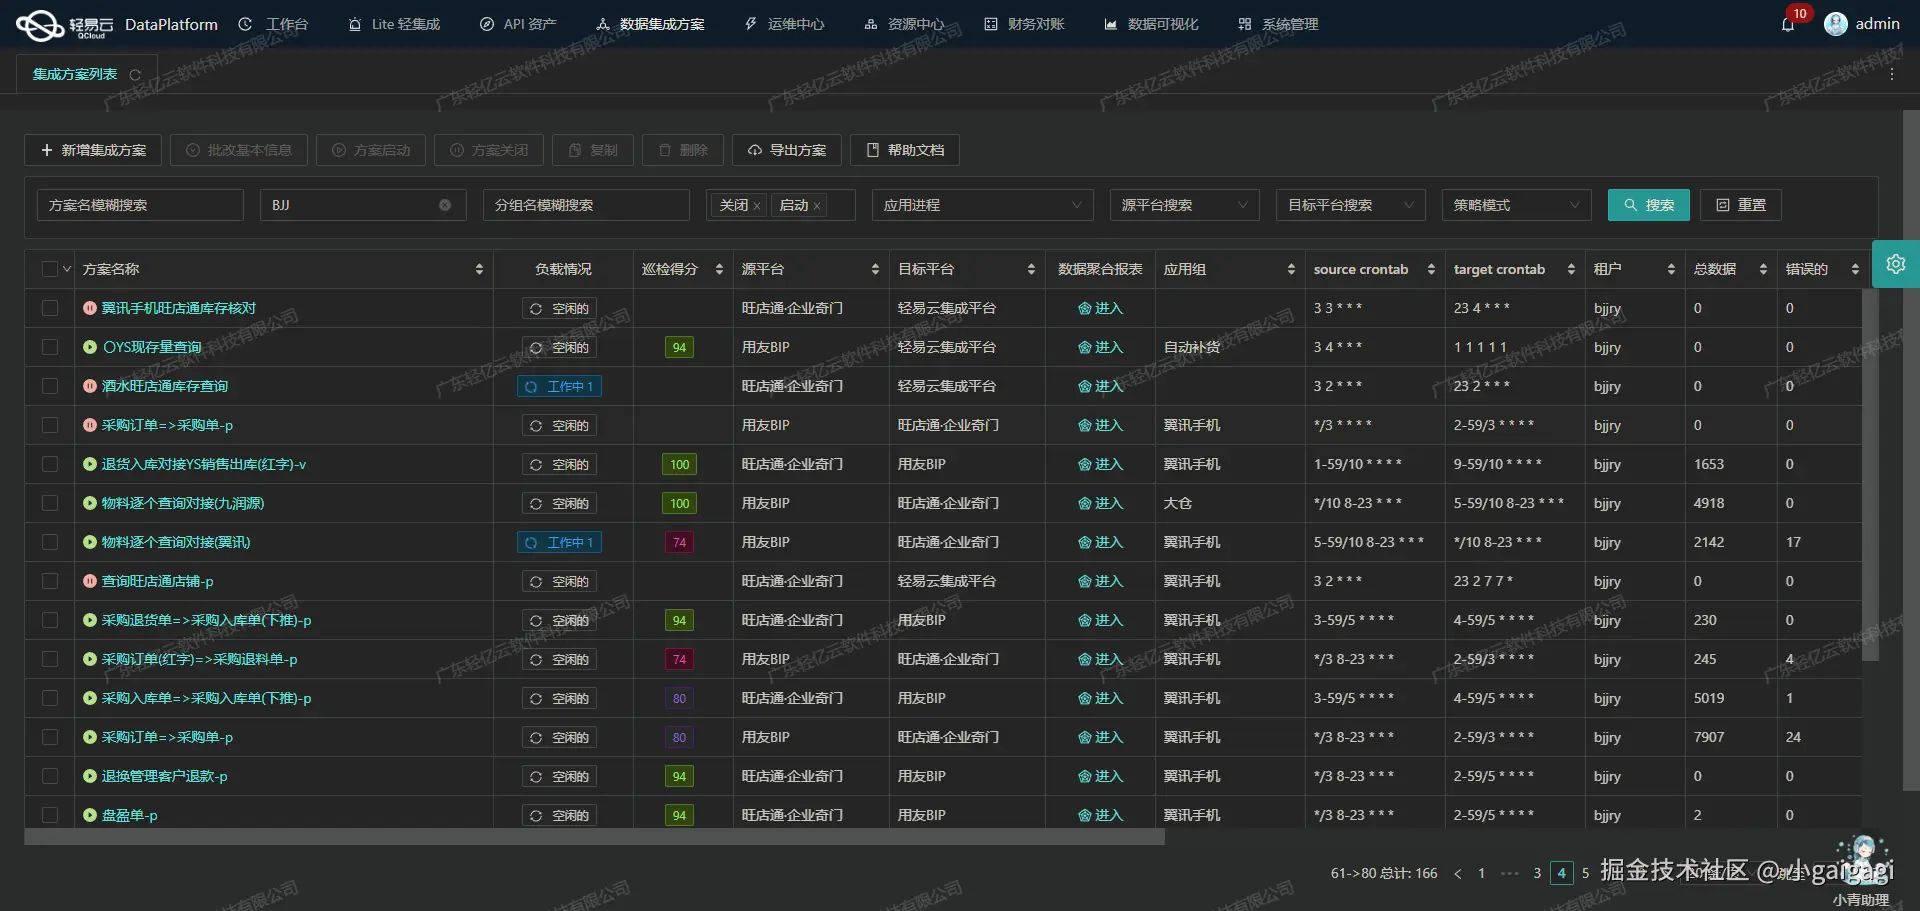Click the 新增集成方案 button
Image resolution: width=1920 pixels, height=911 pixels.
coord(92,150)
